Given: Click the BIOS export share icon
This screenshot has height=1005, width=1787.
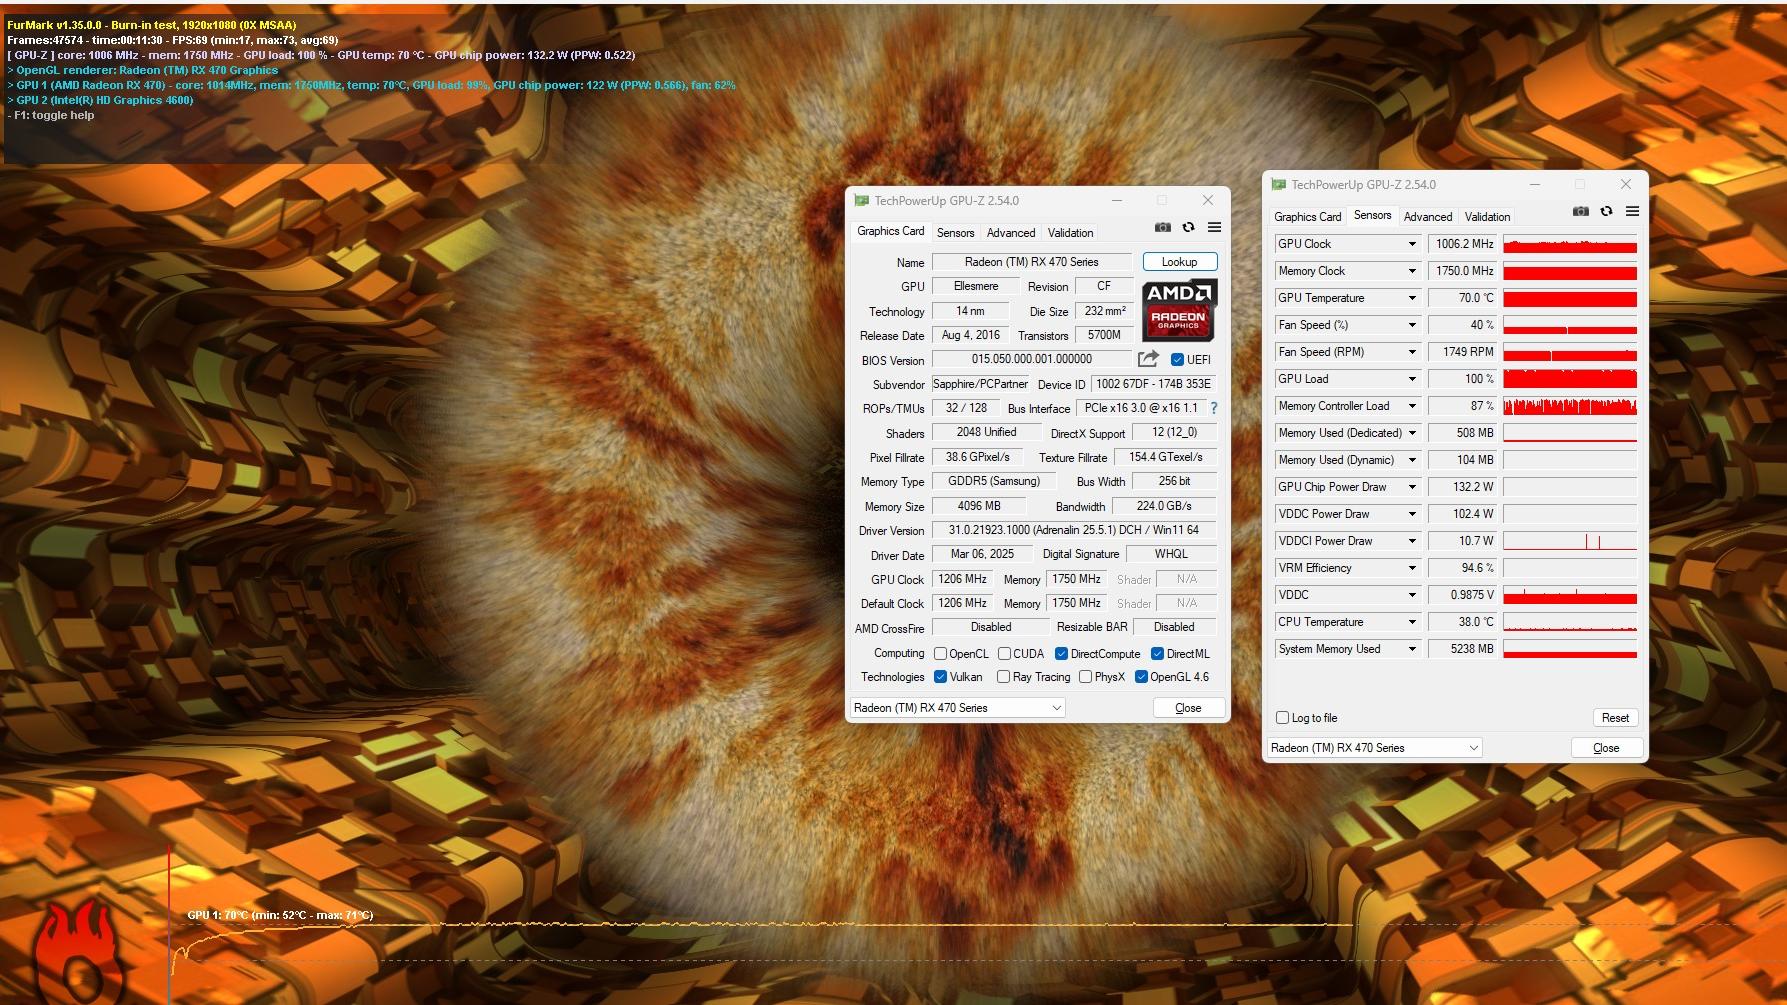Looking at the screenshot, I should pyautogui.click(x=1148, y=359).
